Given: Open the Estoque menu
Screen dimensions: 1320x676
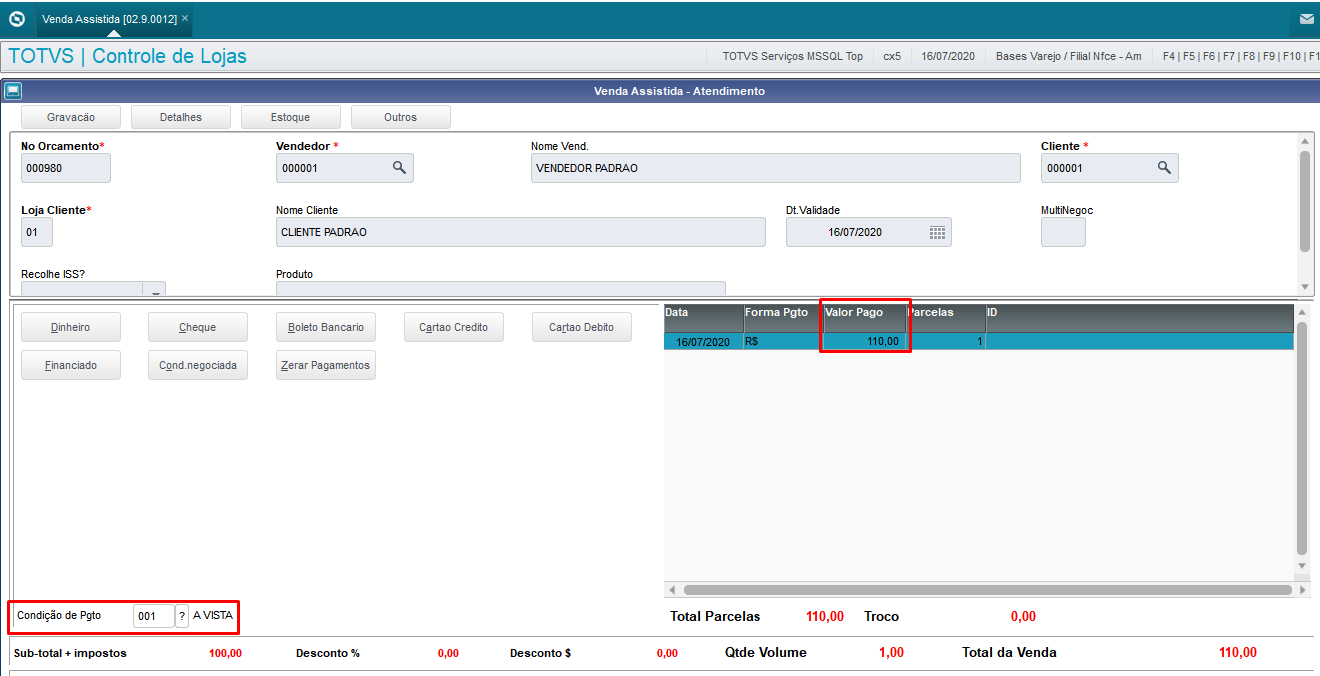Looking at the screenshot, I should click(x=291, y=117).
